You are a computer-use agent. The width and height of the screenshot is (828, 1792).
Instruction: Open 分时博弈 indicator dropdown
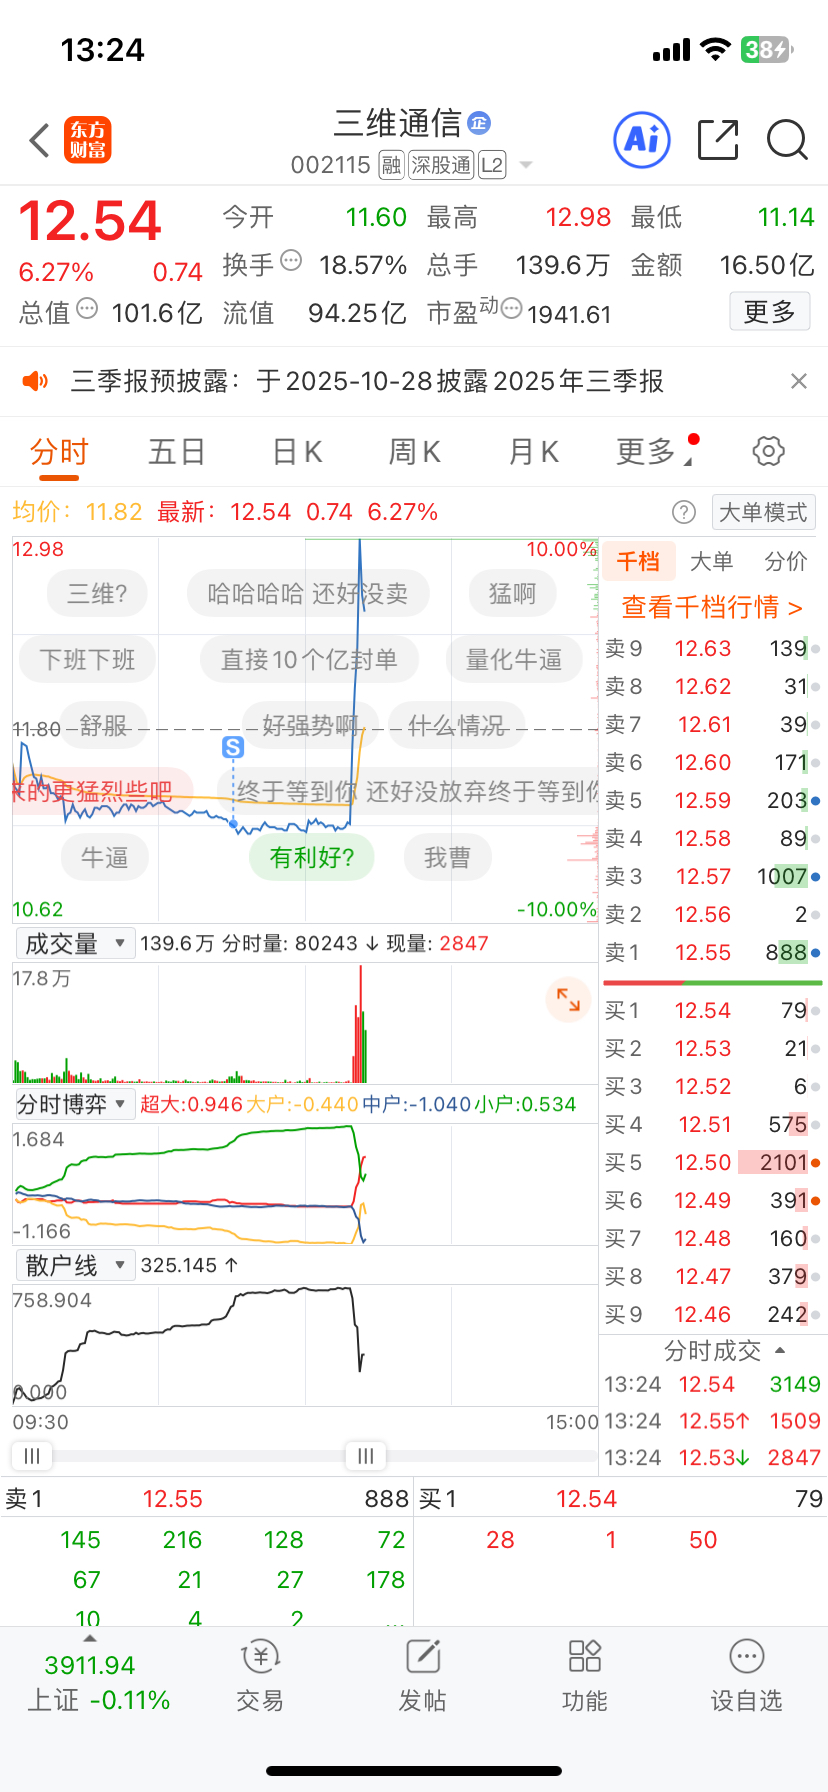pyautogui.click(x=76, y=1104)
